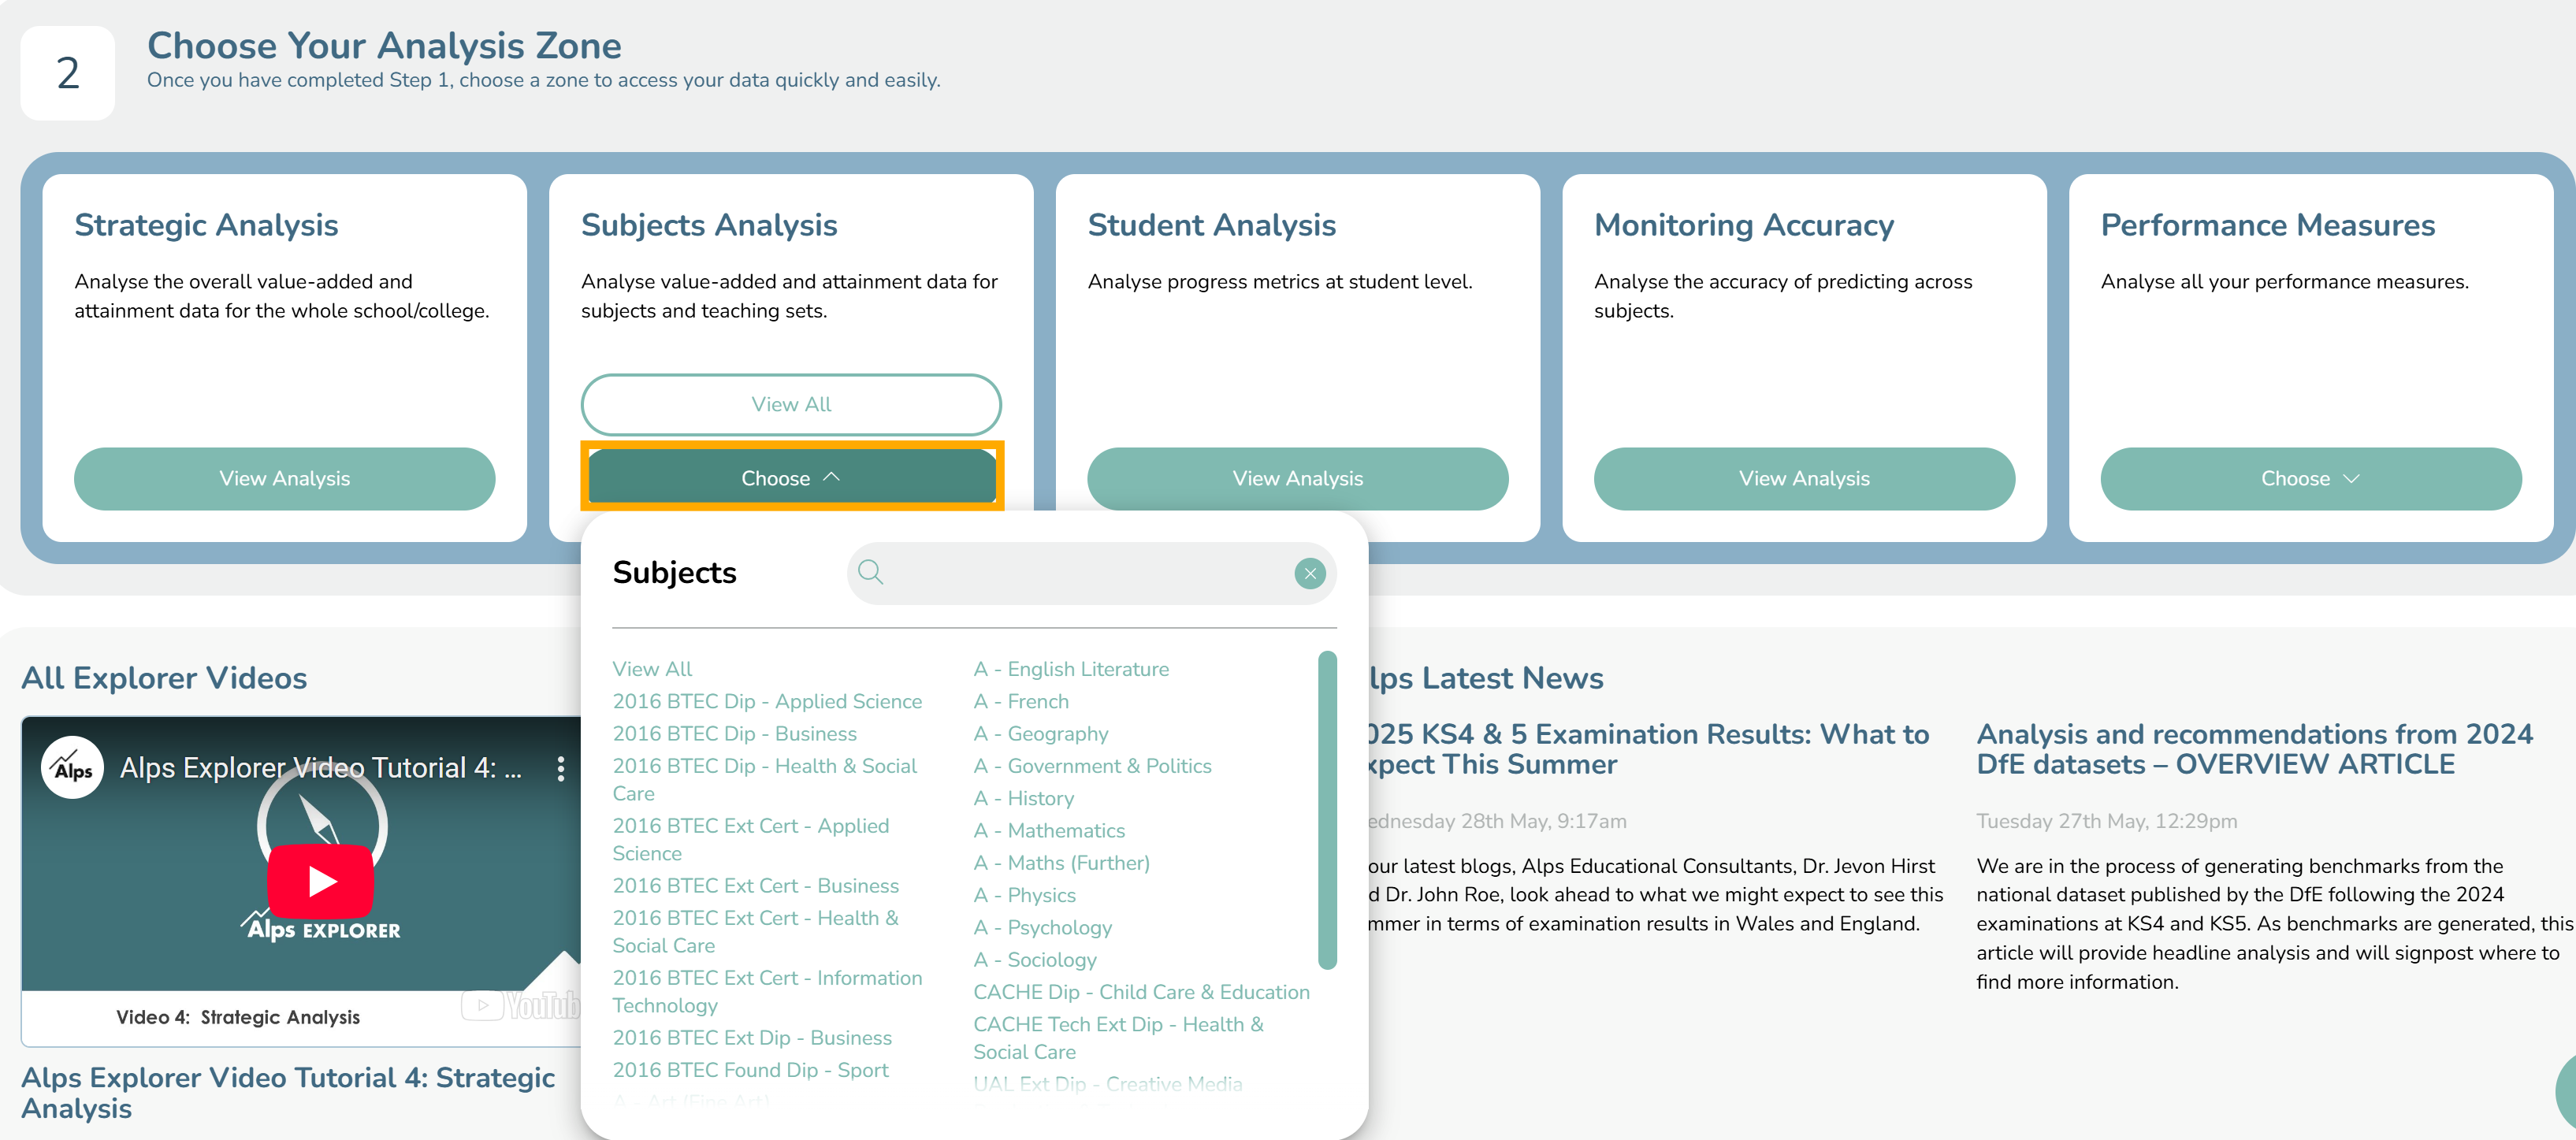Open View Analysis for Monitoring Accuracy
Screen dimensions: 2576x1140
[x=1804, y=478]
